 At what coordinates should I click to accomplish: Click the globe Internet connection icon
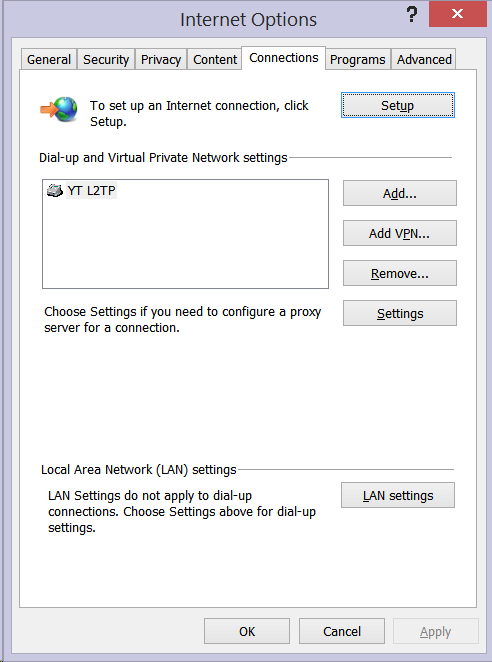click(59, 109)
